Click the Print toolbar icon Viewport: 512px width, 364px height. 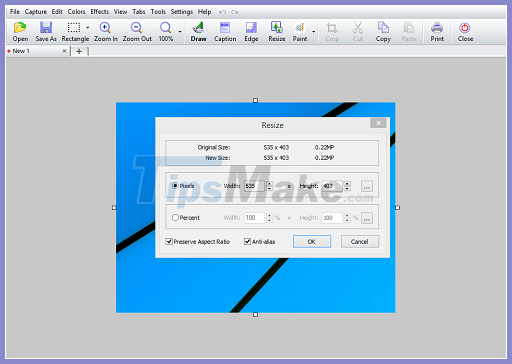coord(437,28)
